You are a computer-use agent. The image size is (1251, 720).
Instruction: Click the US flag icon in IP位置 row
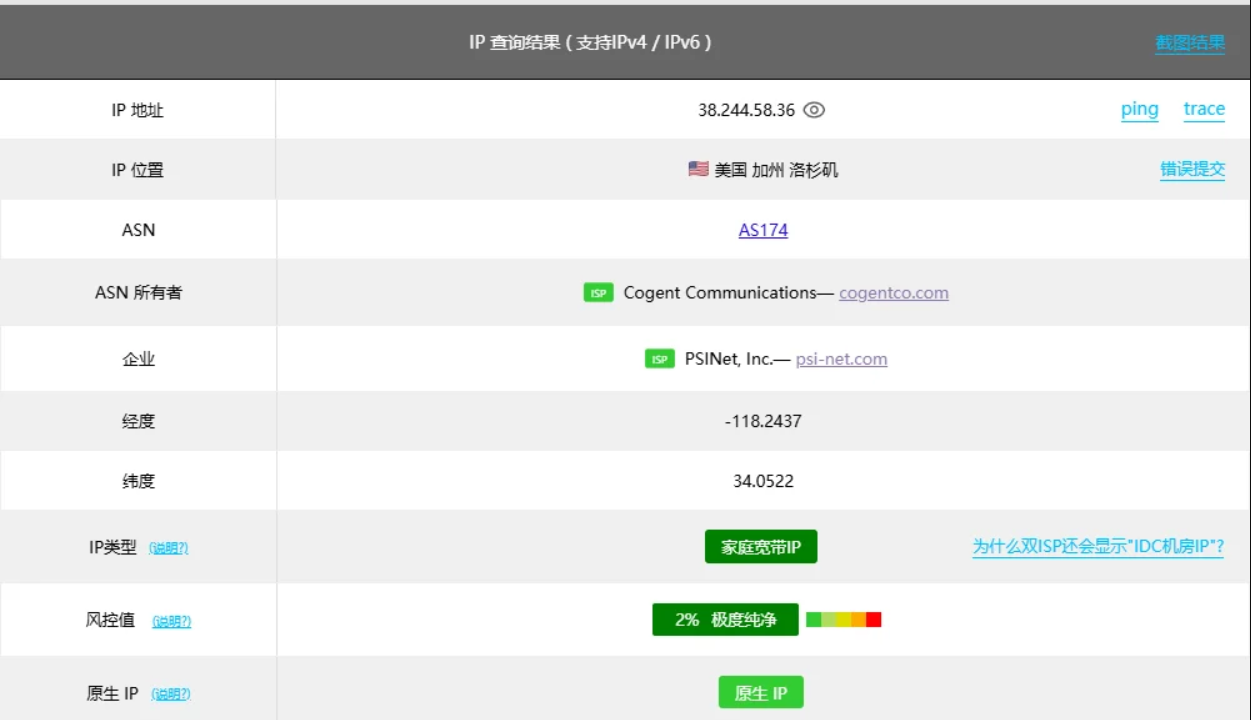(697, 168)
